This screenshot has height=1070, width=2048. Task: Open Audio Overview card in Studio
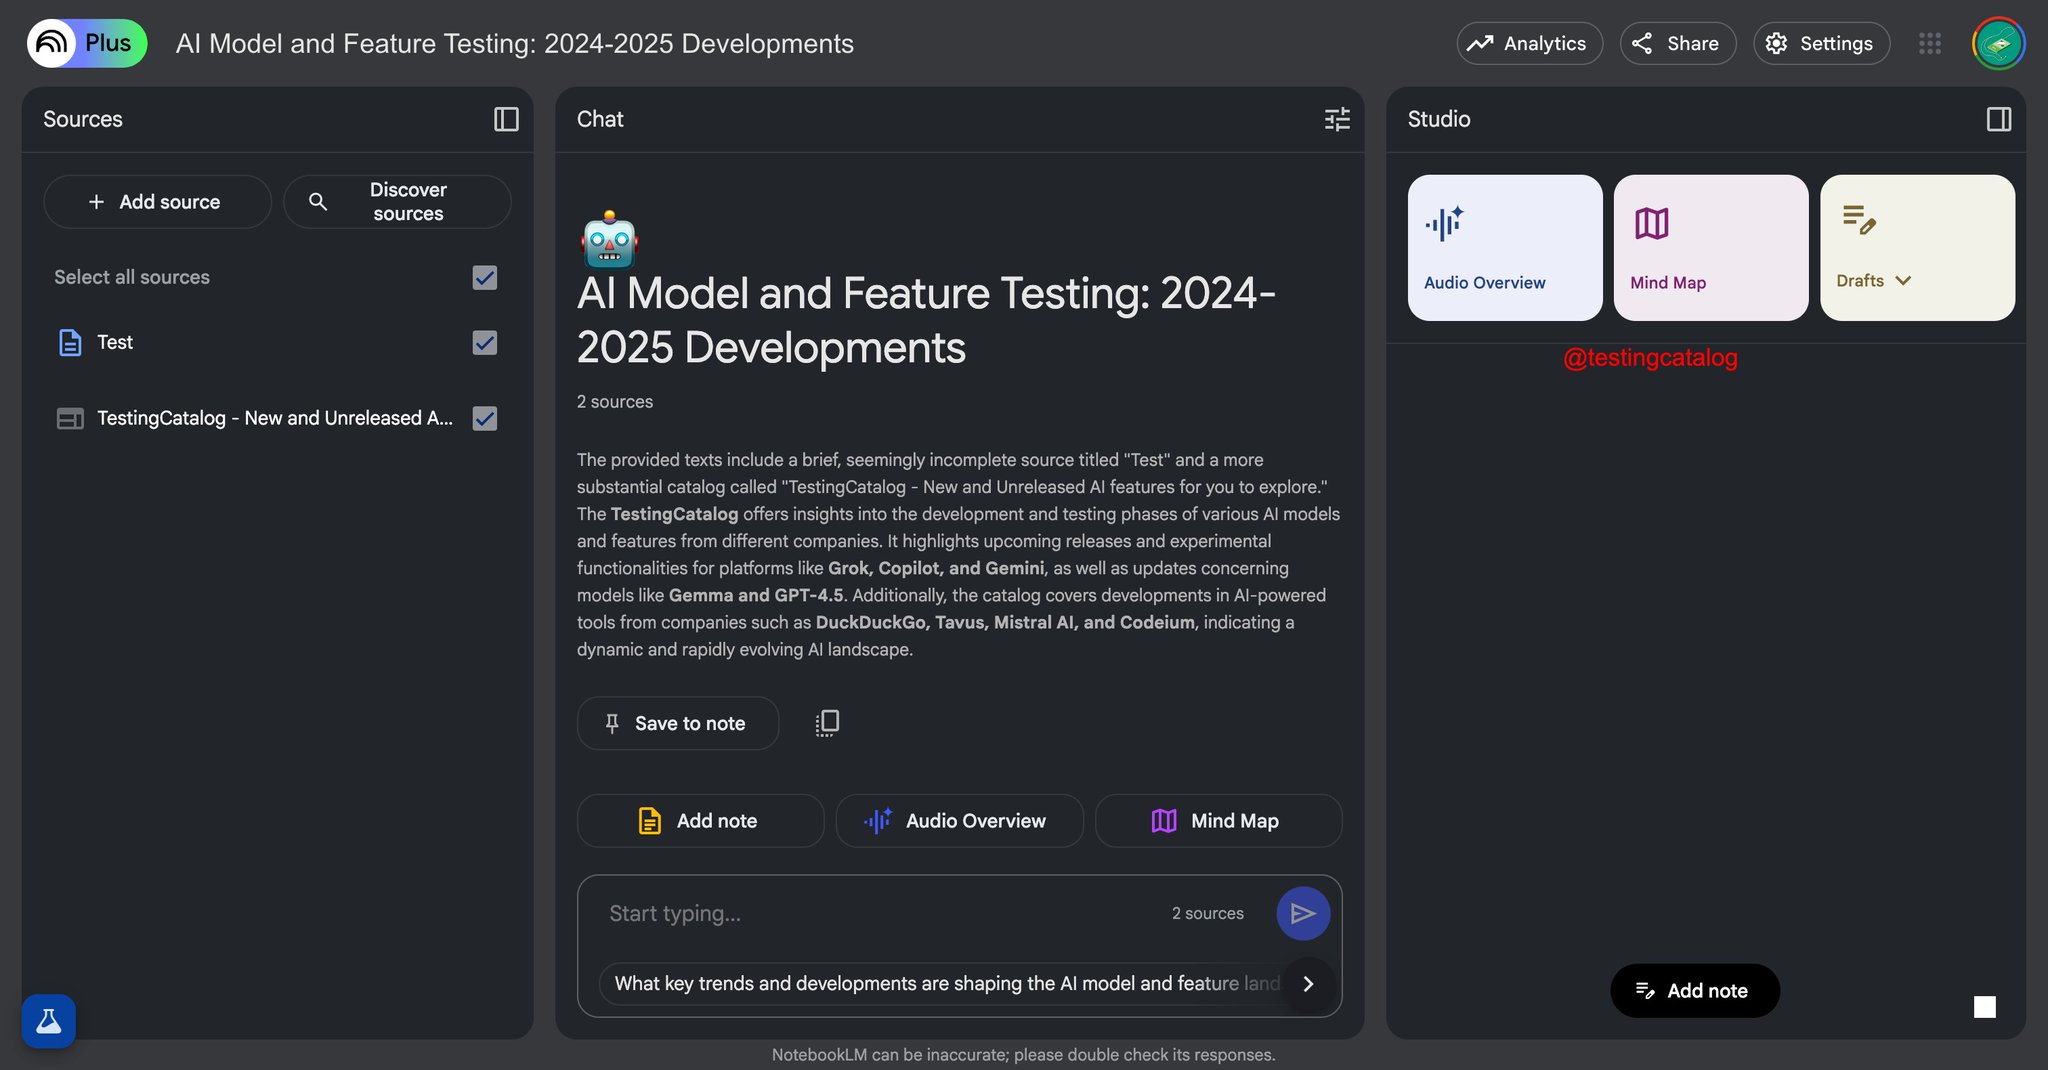point(1505,248)
